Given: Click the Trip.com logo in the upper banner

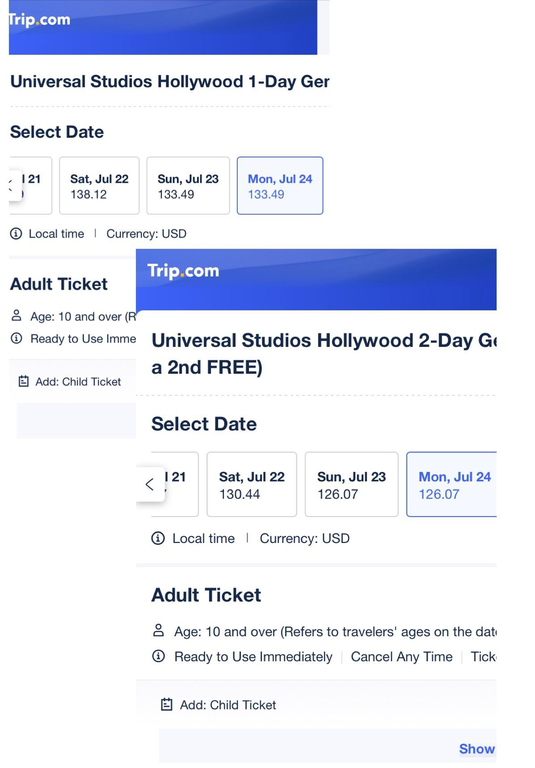Looking at the screenshot, I should pyautogui.click(x=40, y=20).
